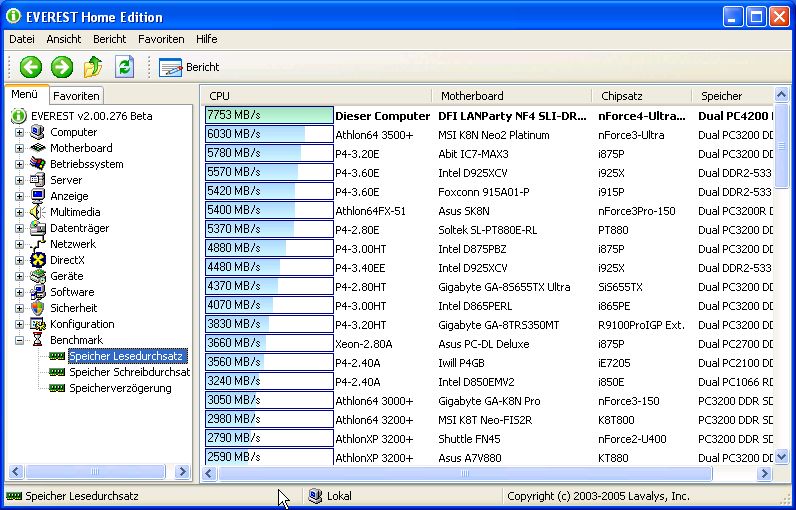Collapse the Benchmark tree node
Screen dimensions: 796x510
point(19,341)
